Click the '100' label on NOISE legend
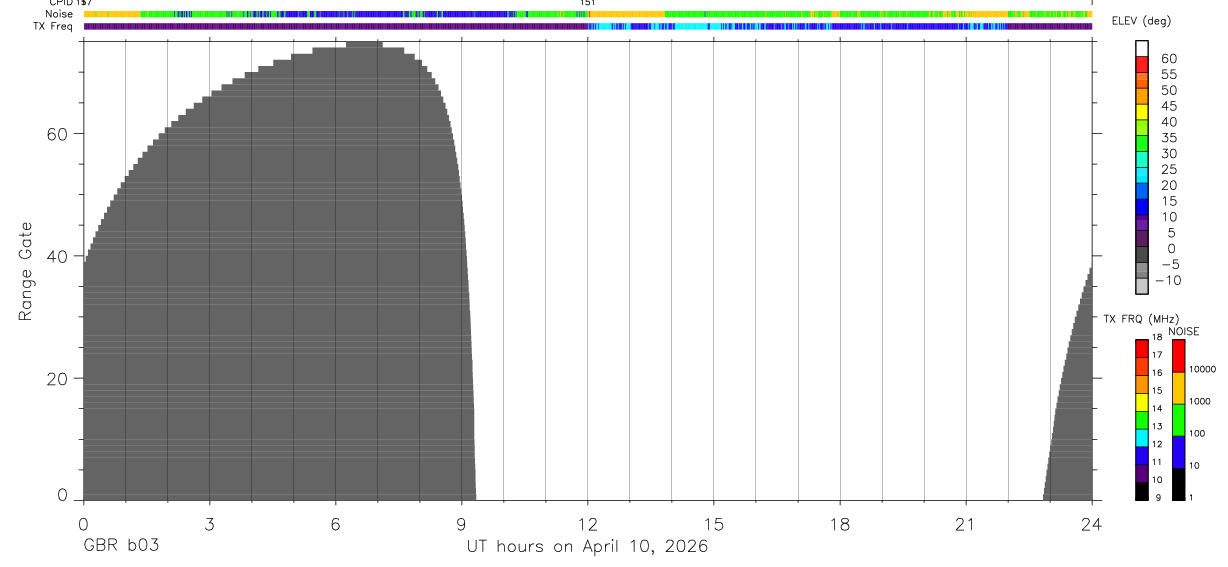1228x567 pixels. point(1197,433)
